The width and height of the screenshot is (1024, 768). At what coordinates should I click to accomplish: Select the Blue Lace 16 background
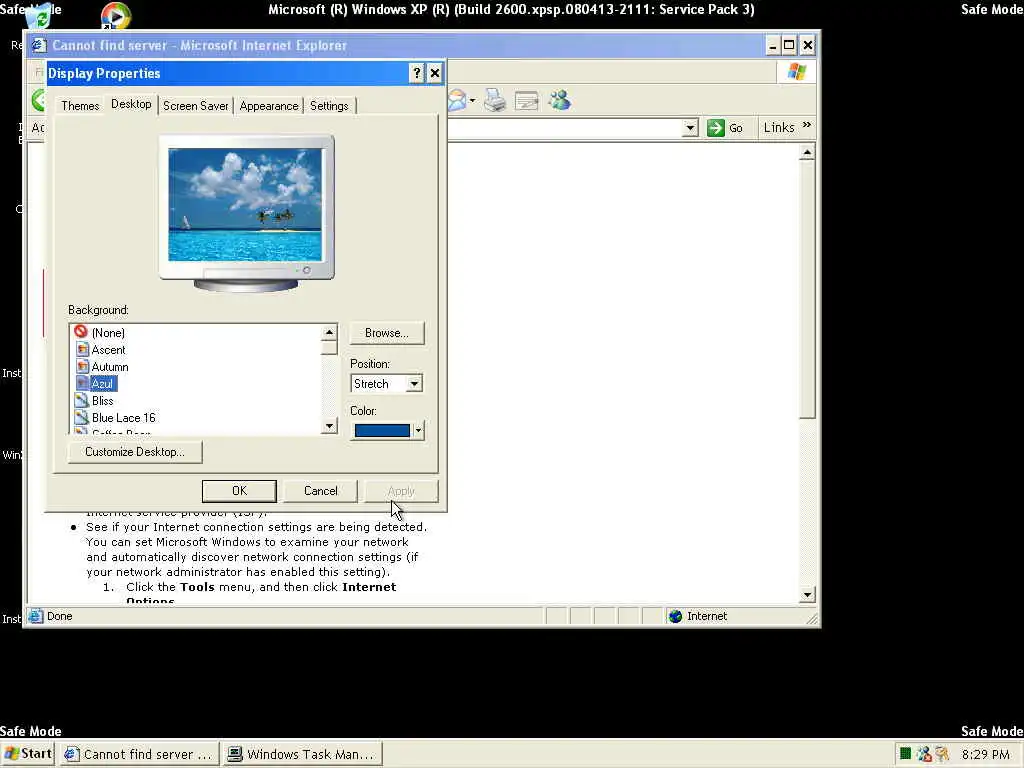point(123,418)
